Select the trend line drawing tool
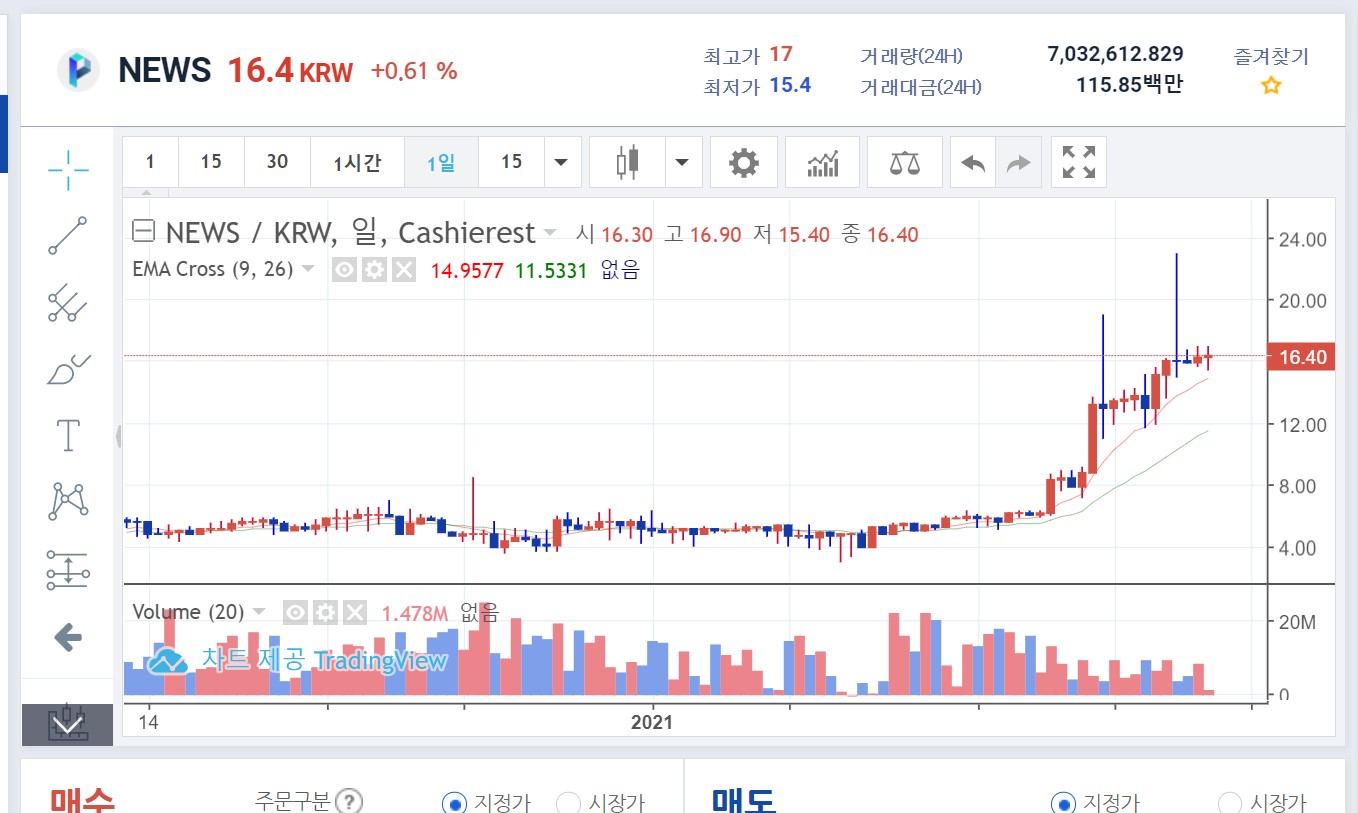Image resolution: width=1358 pixels, height=813 pixels. pos(68,236)
